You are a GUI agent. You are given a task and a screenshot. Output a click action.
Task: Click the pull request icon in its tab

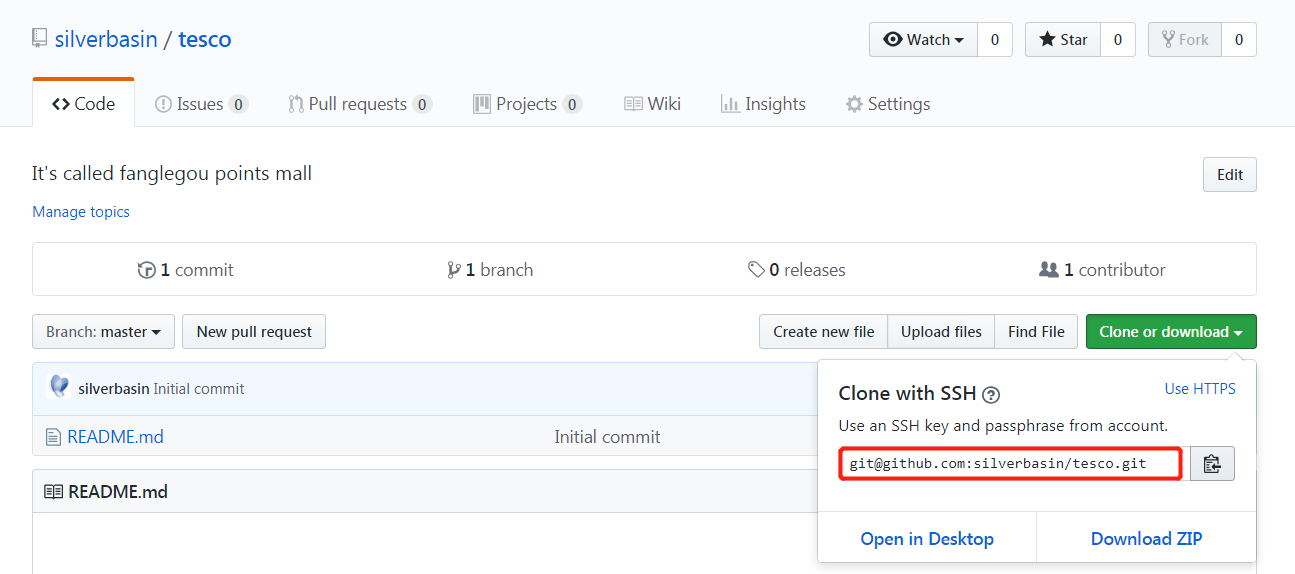pyautogui.click(x=296, y=104)
